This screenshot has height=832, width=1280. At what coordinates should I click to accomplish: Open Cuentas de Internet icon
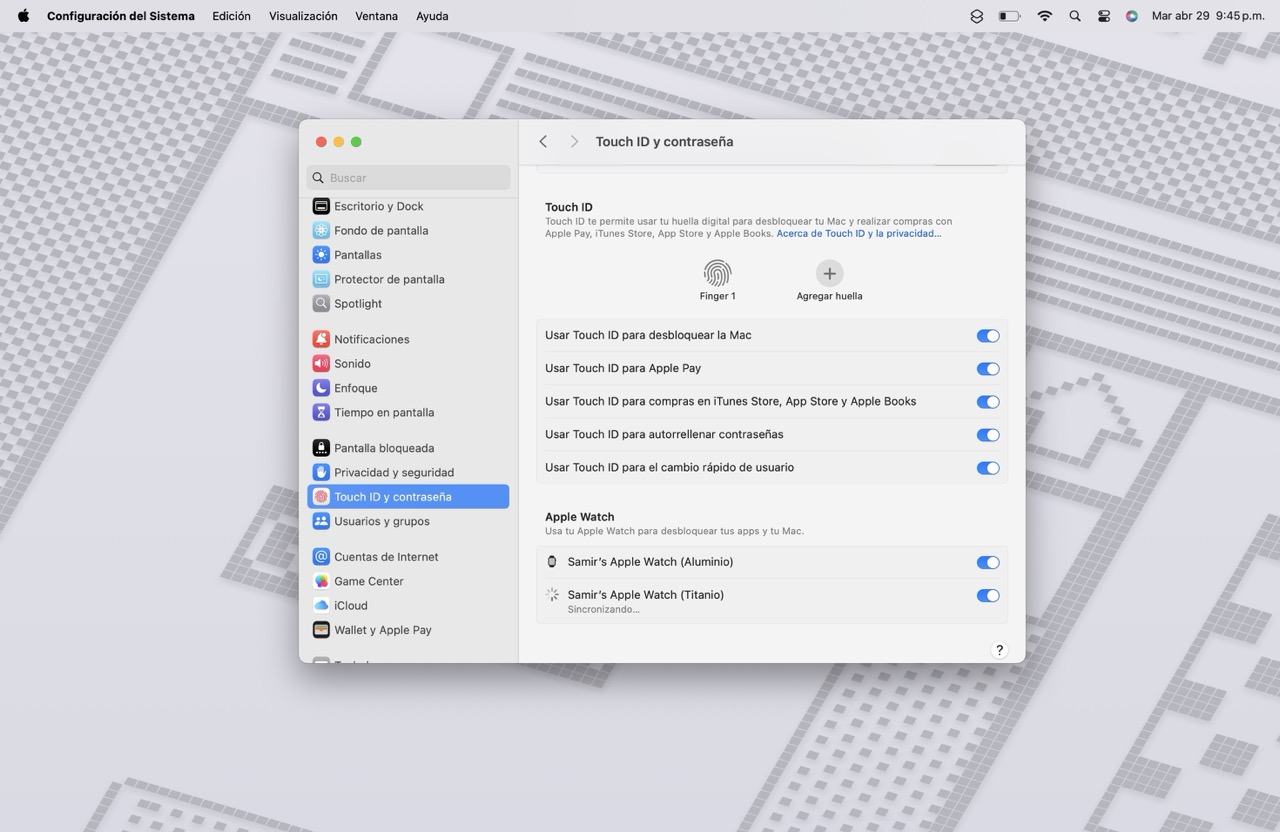click(x=321, y=557)
